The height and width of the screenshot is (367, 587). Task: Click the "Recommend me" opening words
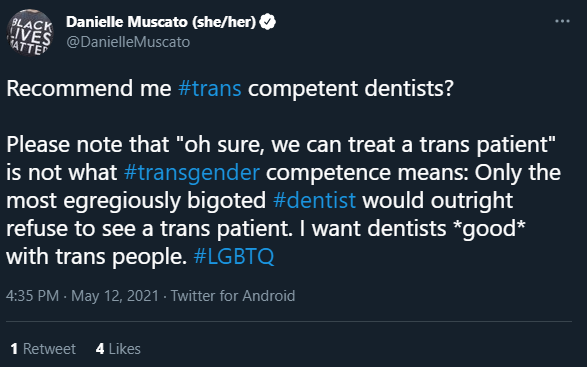click(89, 88)
